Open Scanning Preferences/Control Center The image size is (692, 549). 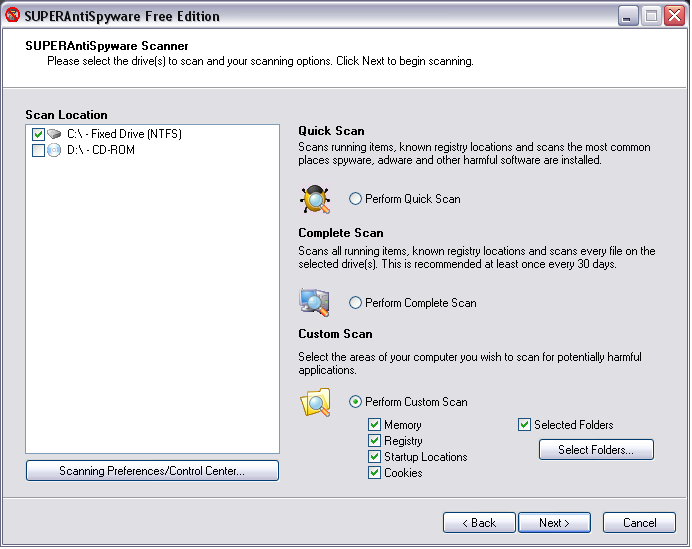152,471
